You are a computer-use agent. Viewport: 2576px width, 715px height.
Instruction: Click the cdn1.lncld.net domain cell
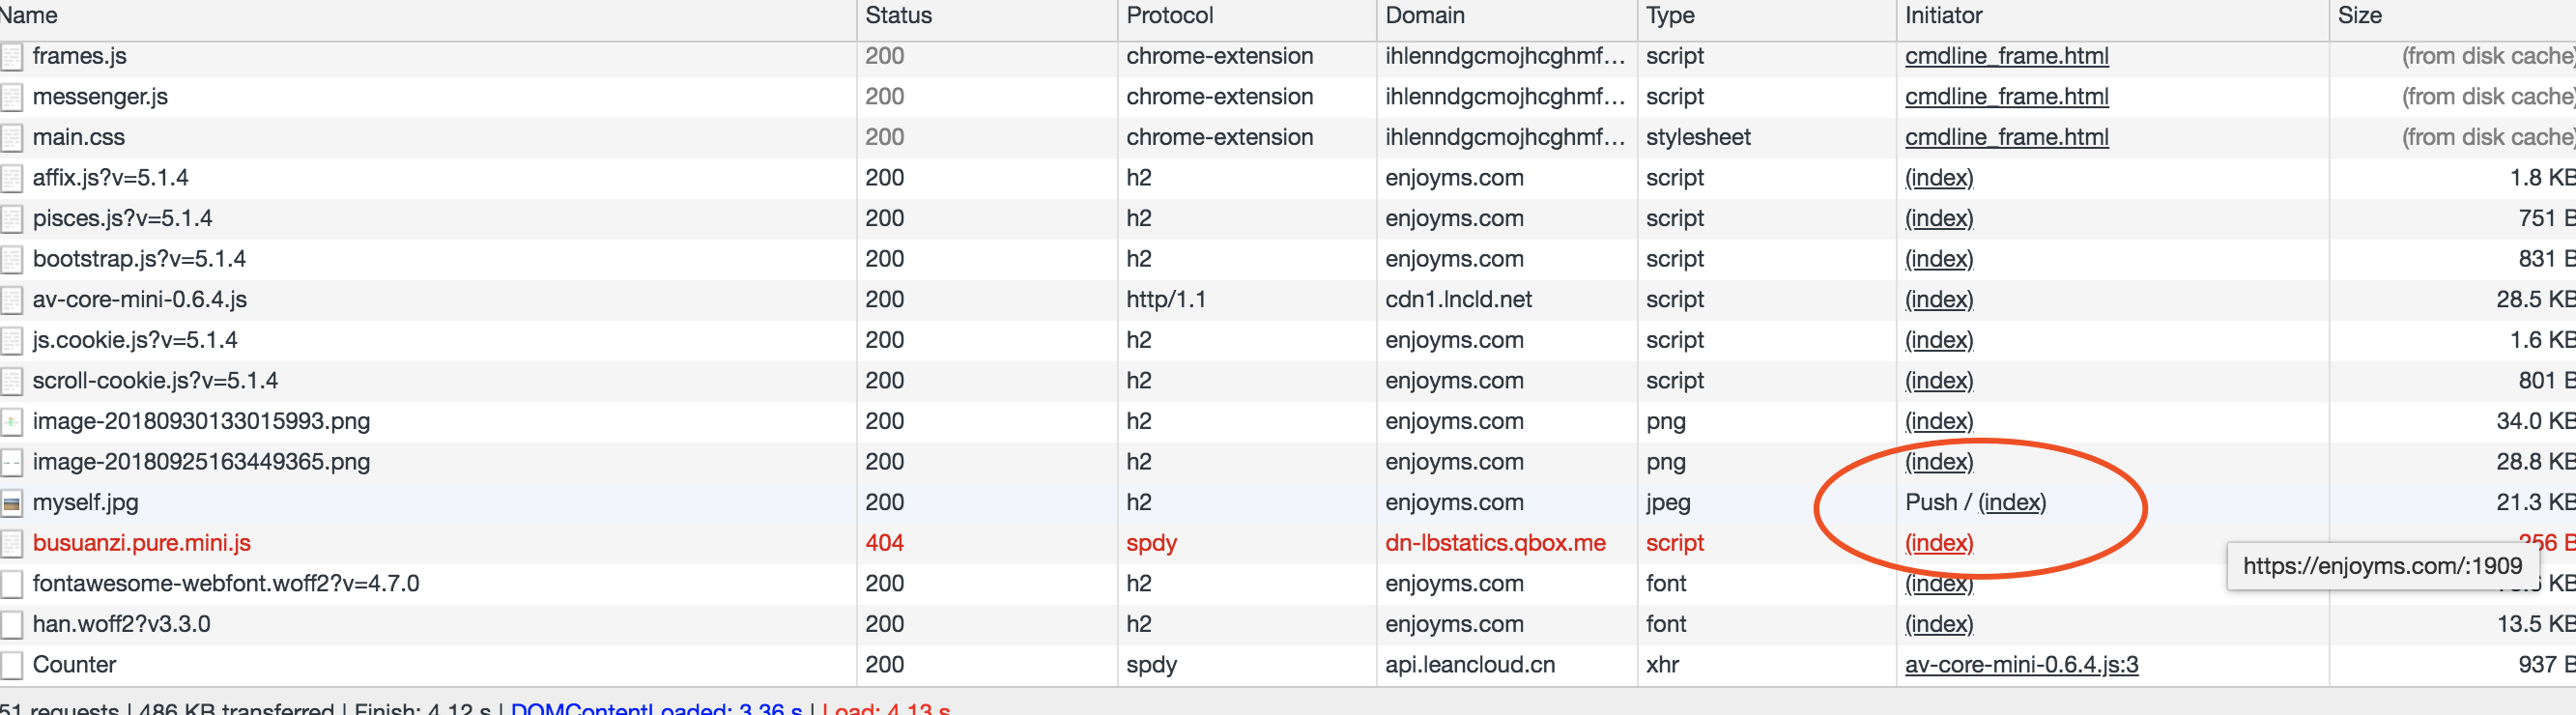coord(1458,300)
